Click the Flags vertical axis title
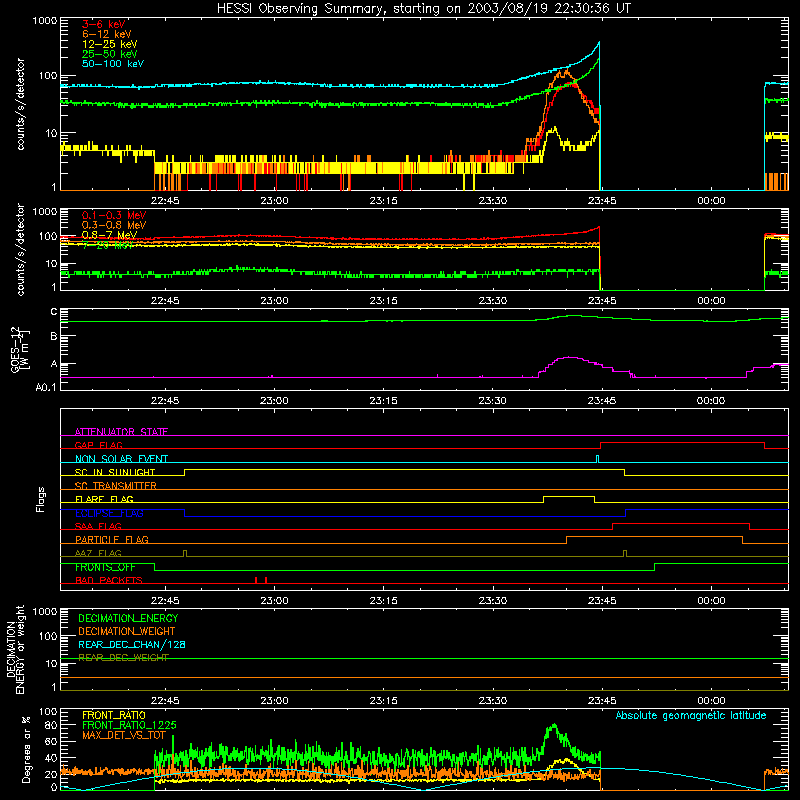The width and height of the screenshot is (800, 800). (41, 499)
